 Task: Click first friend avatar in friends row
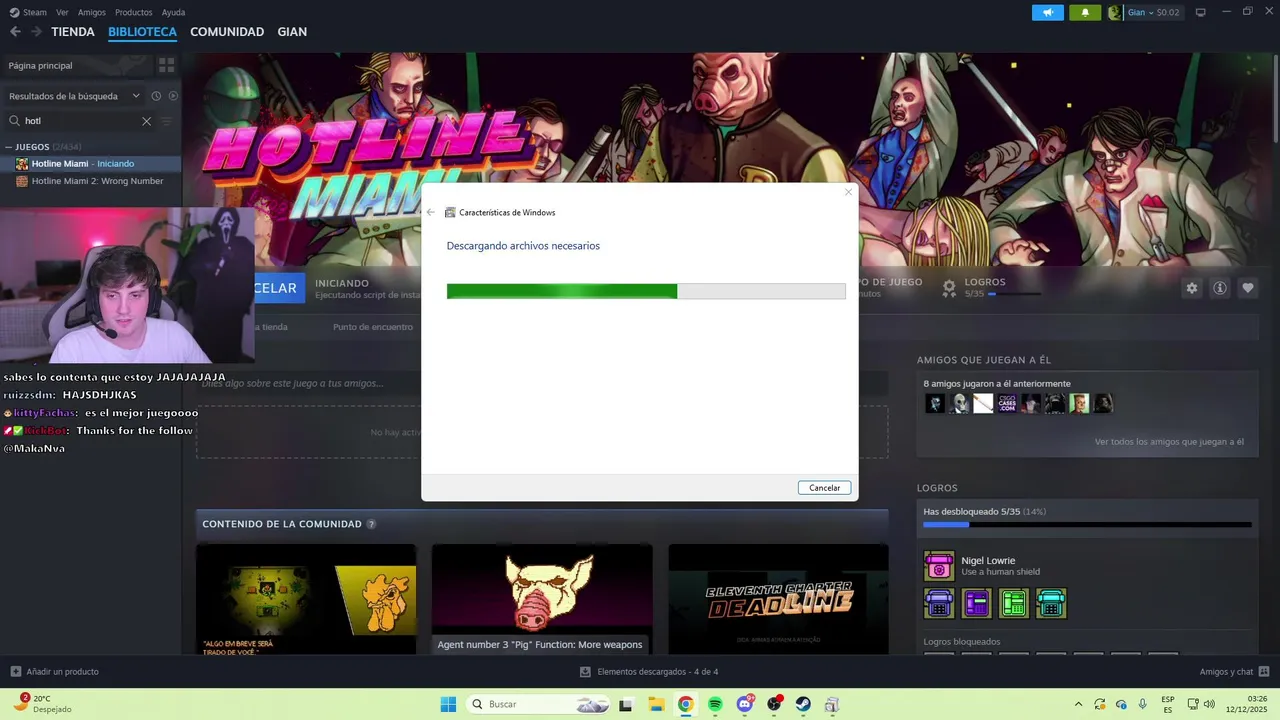coord(935,403)
